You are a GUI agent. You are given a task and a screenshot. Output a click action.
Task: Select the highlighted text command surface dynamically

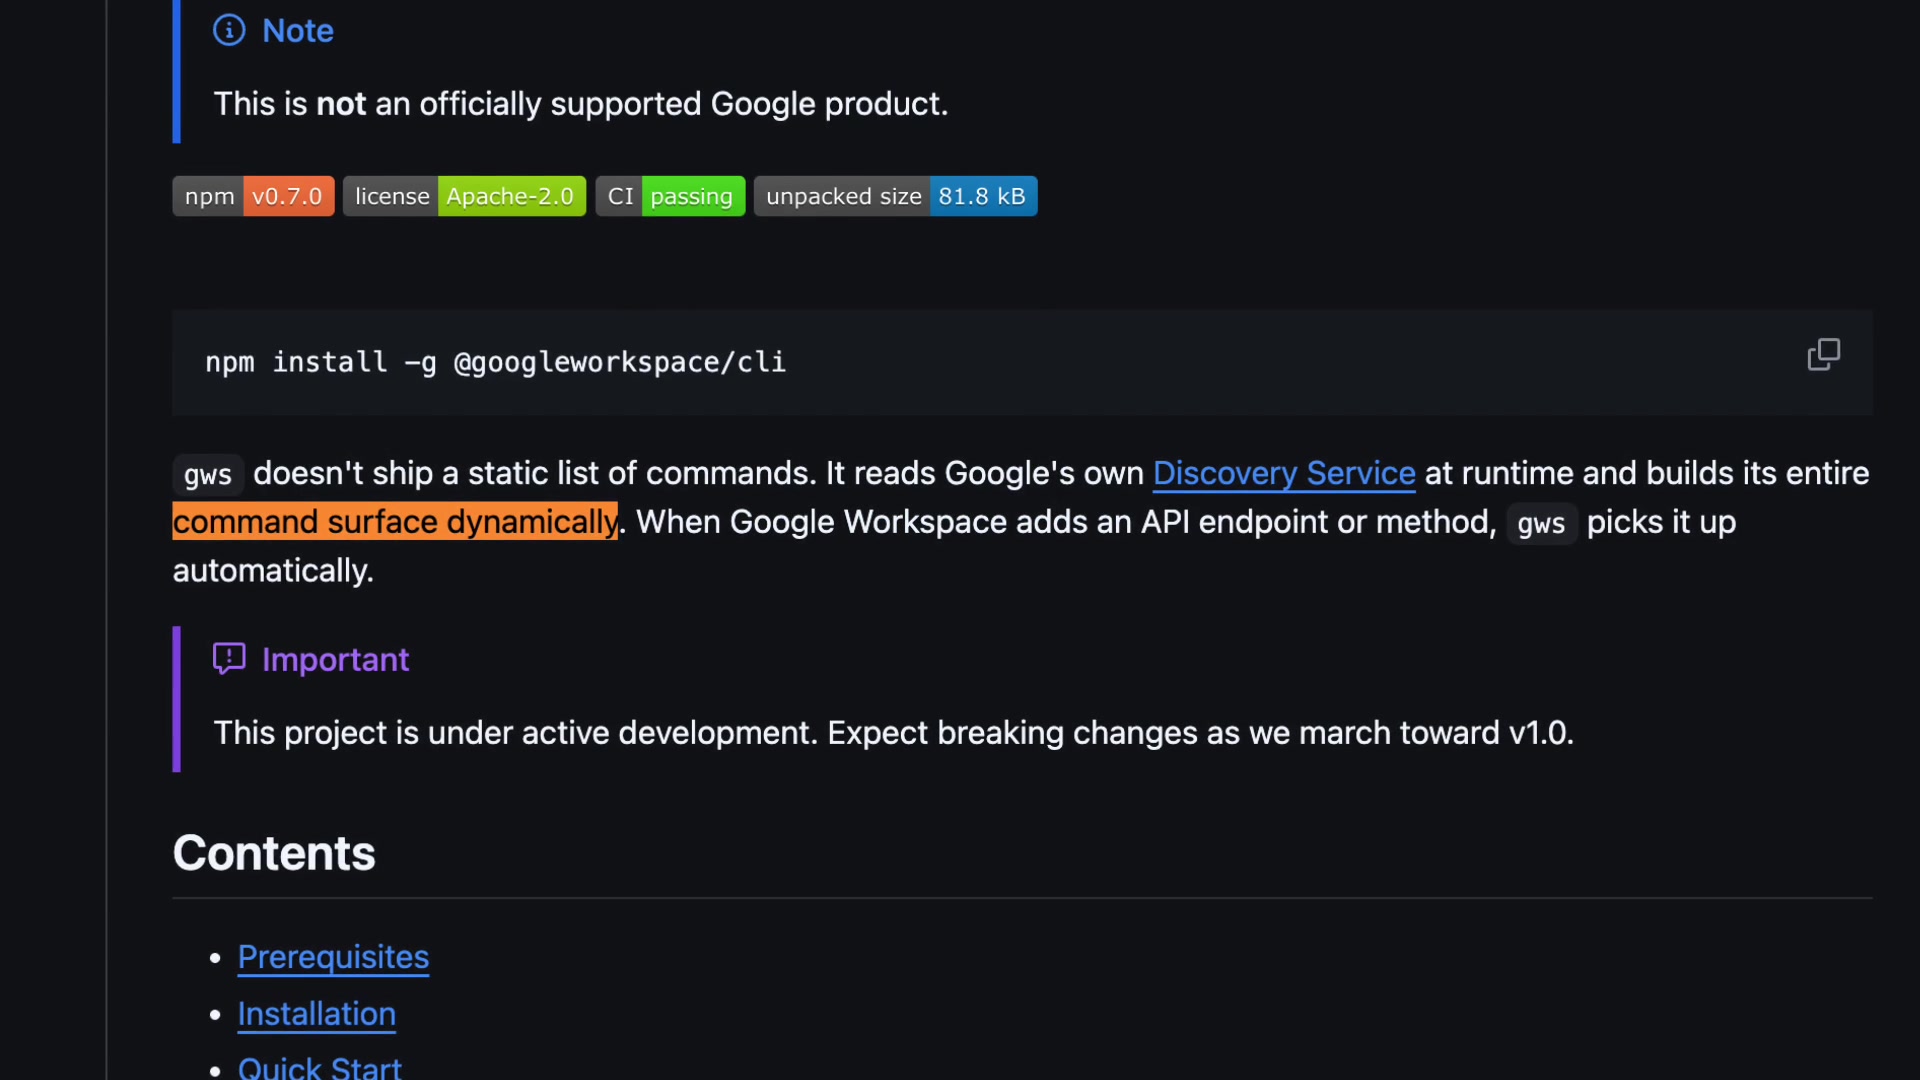[395, 521]
